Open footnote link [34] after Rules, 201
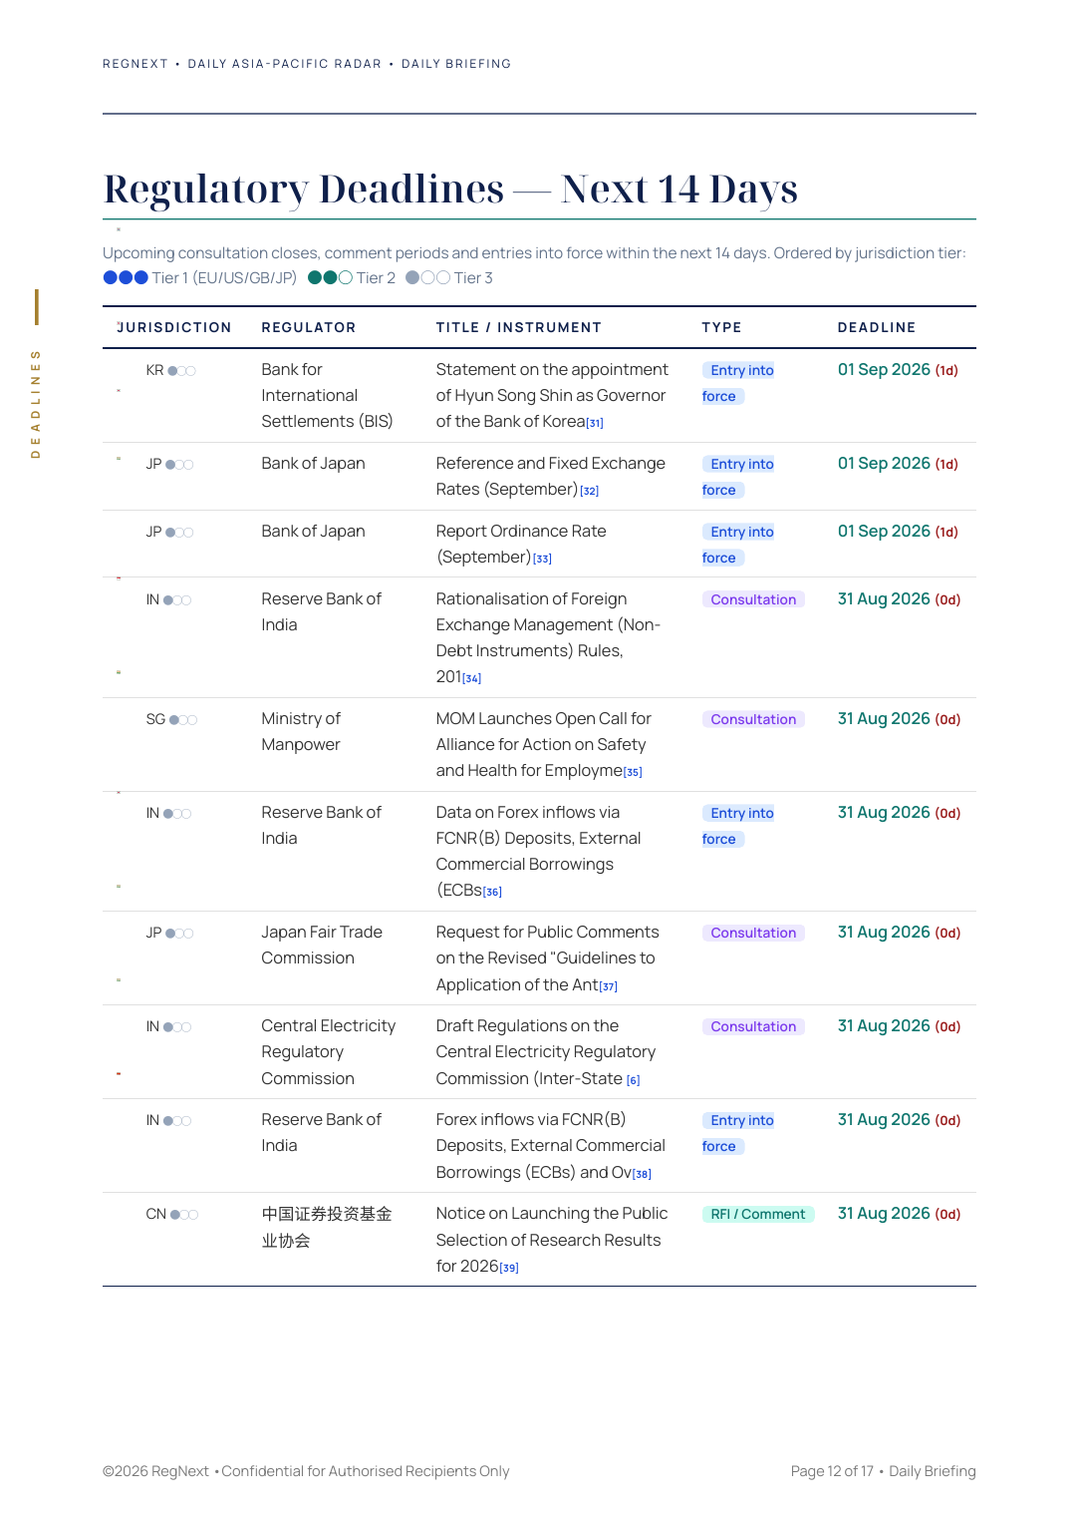1080x1528 pixels. (x=472, y=678)
